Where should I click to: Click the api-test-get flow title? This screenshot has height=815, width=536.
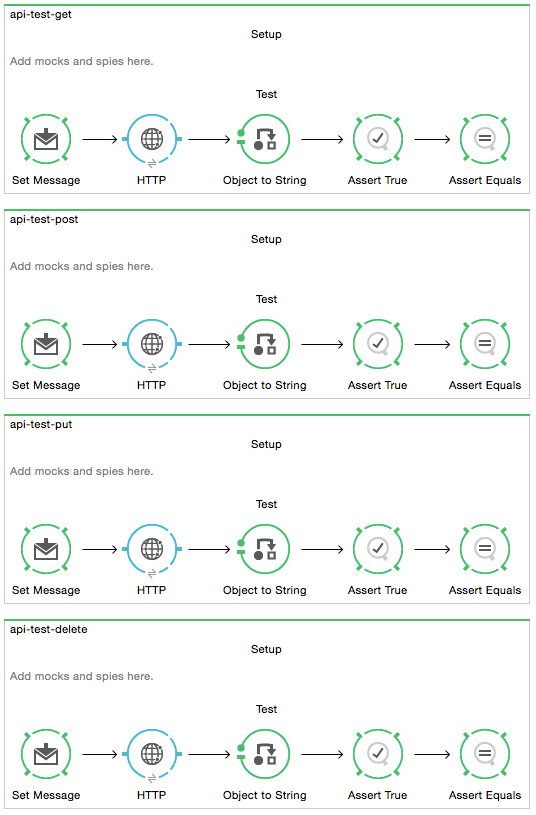[41, 15]
